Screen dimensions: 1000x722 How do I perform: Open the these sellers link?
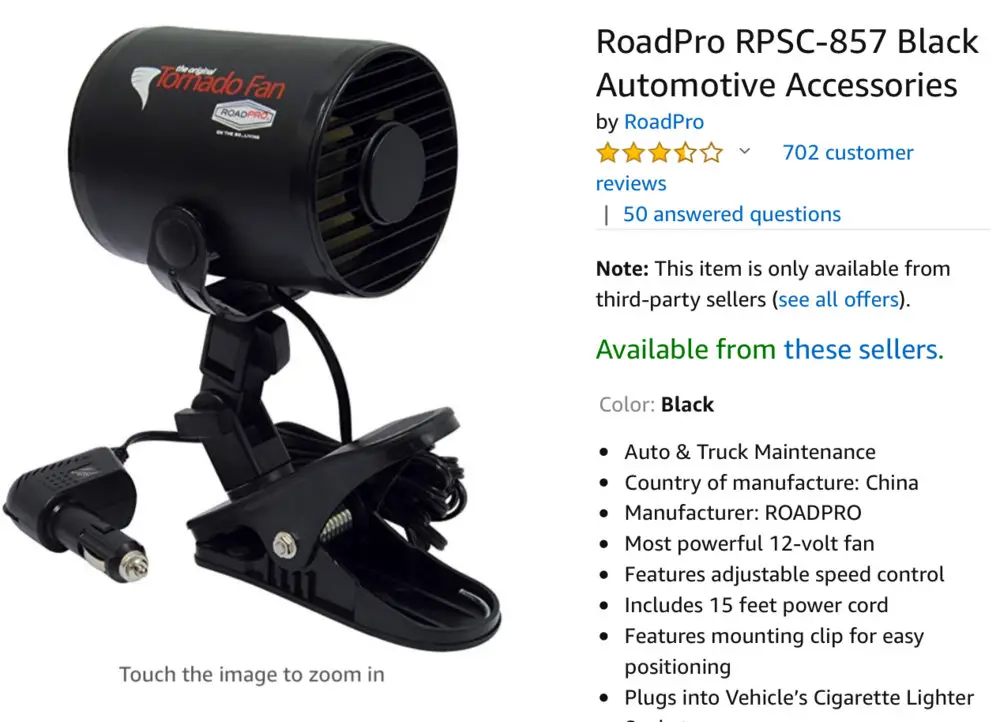tap(863, 350)
